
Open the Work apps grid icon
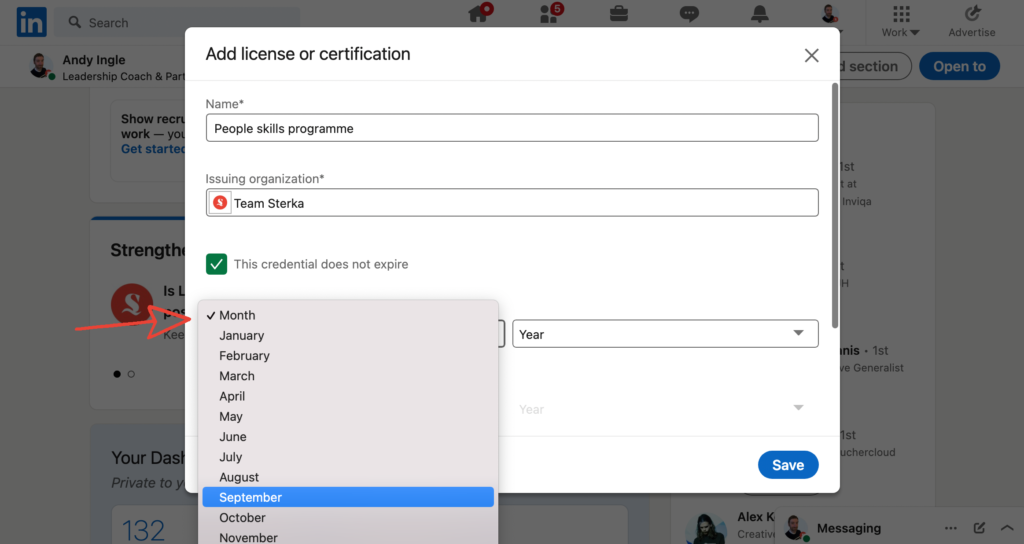point(901,14)
